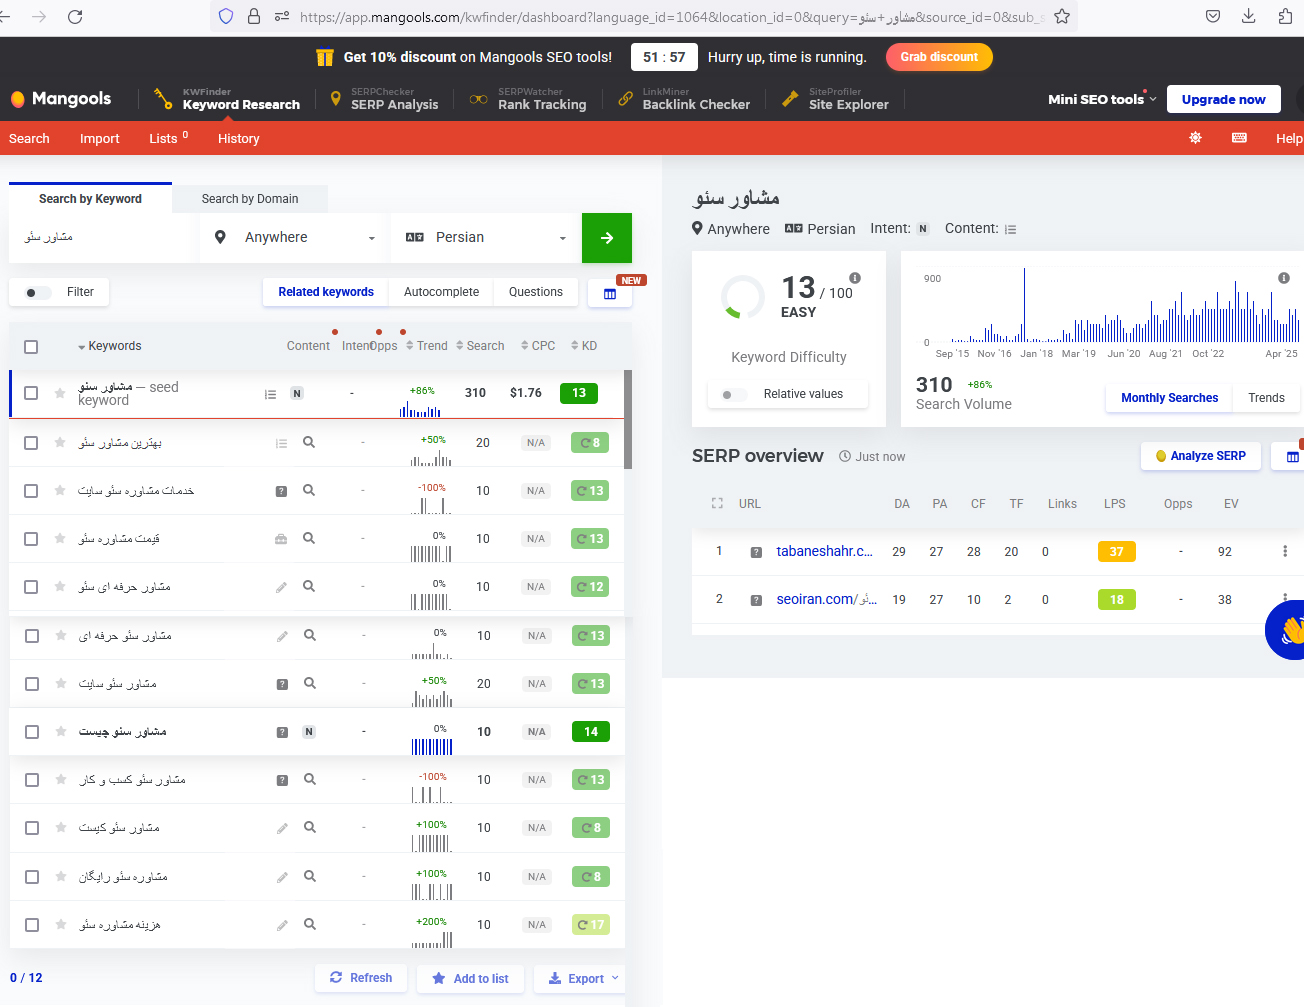Screen dimensions: 1304x1007
Task: Sort the list by Search column
Action: (480, 346)
